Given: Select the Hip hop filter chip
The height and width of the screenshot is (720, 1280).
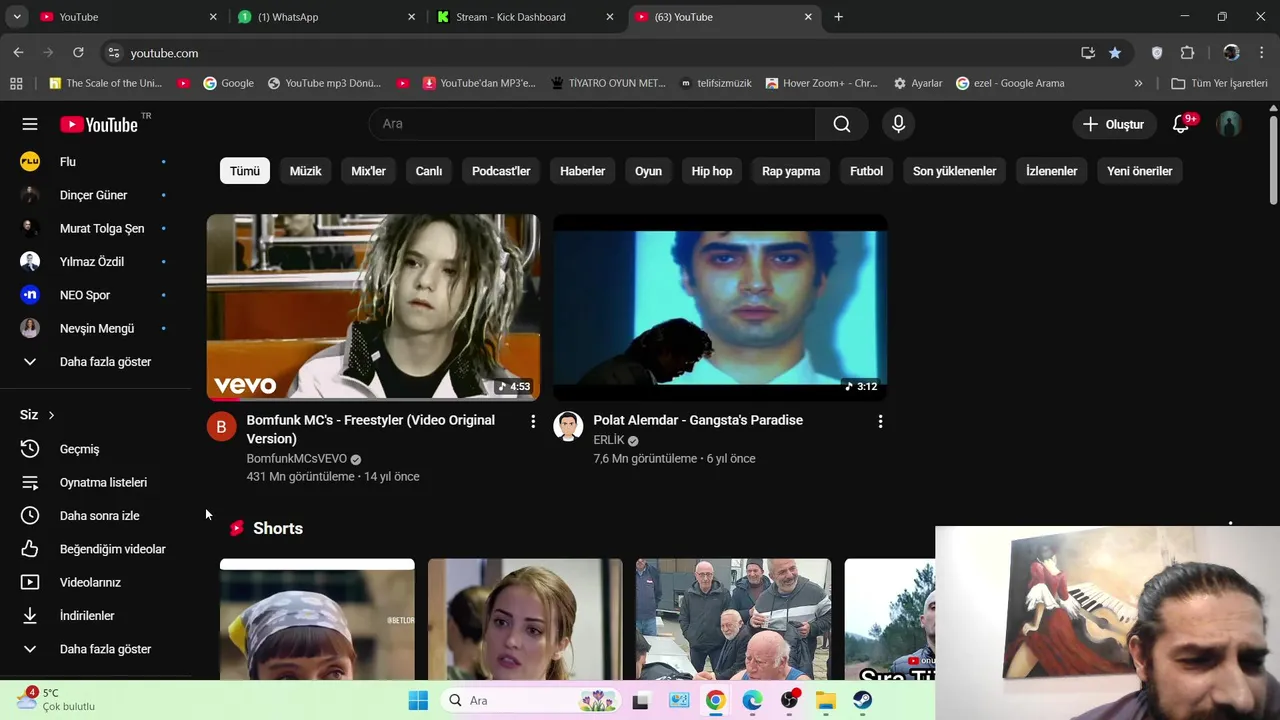Looking at the screenshot, I should (712, 171).
